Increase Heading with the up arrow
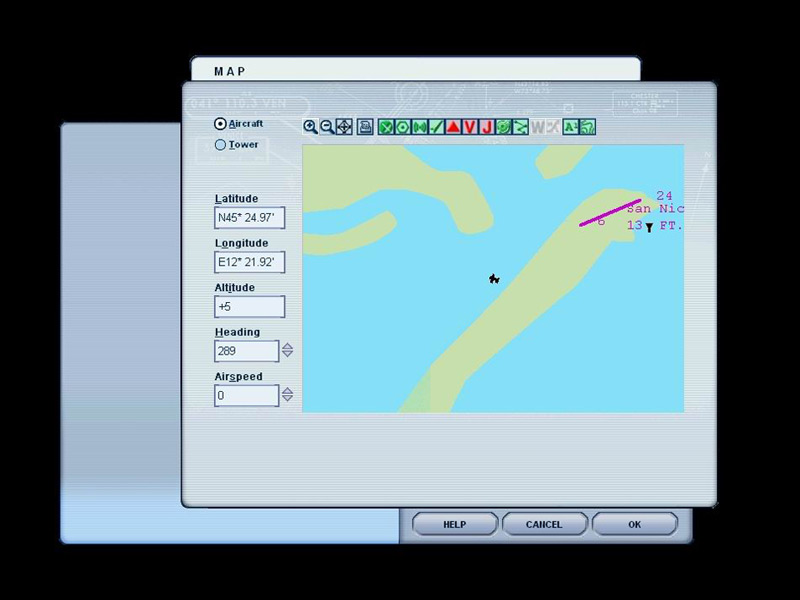Image resolution: width=800 pixels, height=600 pixels. click(287, 346)
